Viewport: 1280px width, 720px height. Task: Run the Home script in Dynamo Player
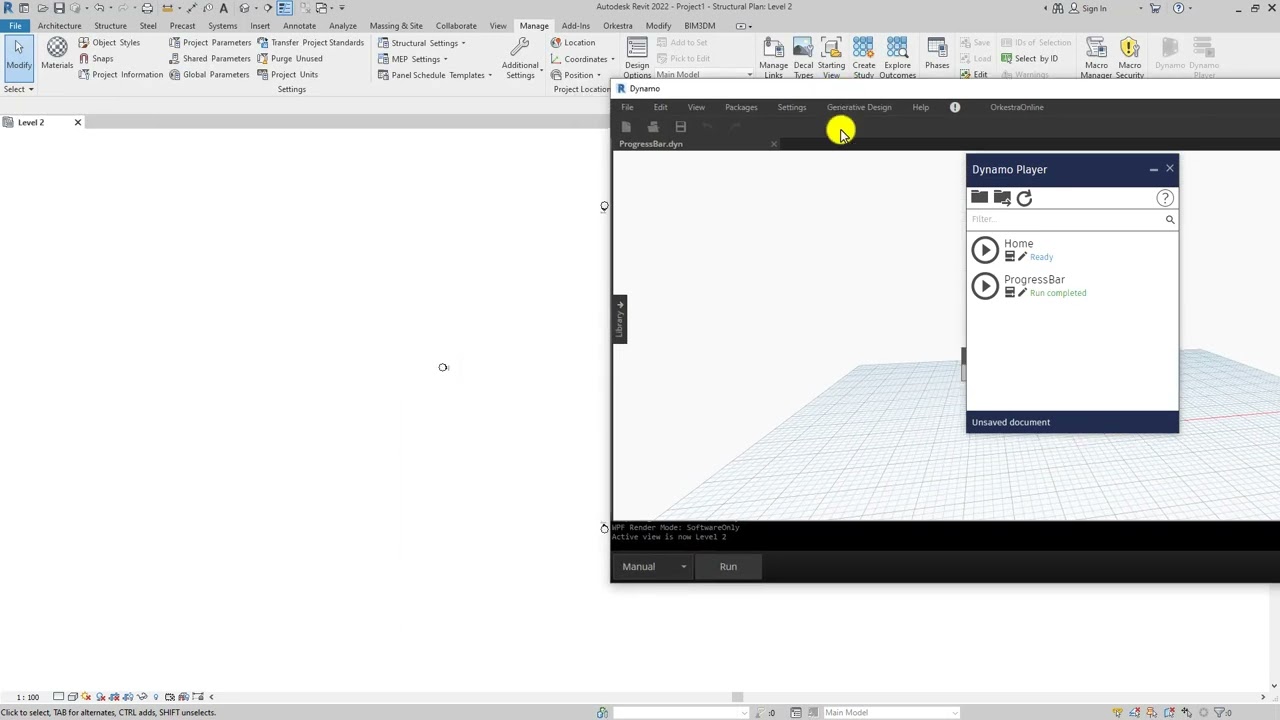coord(985,250)
